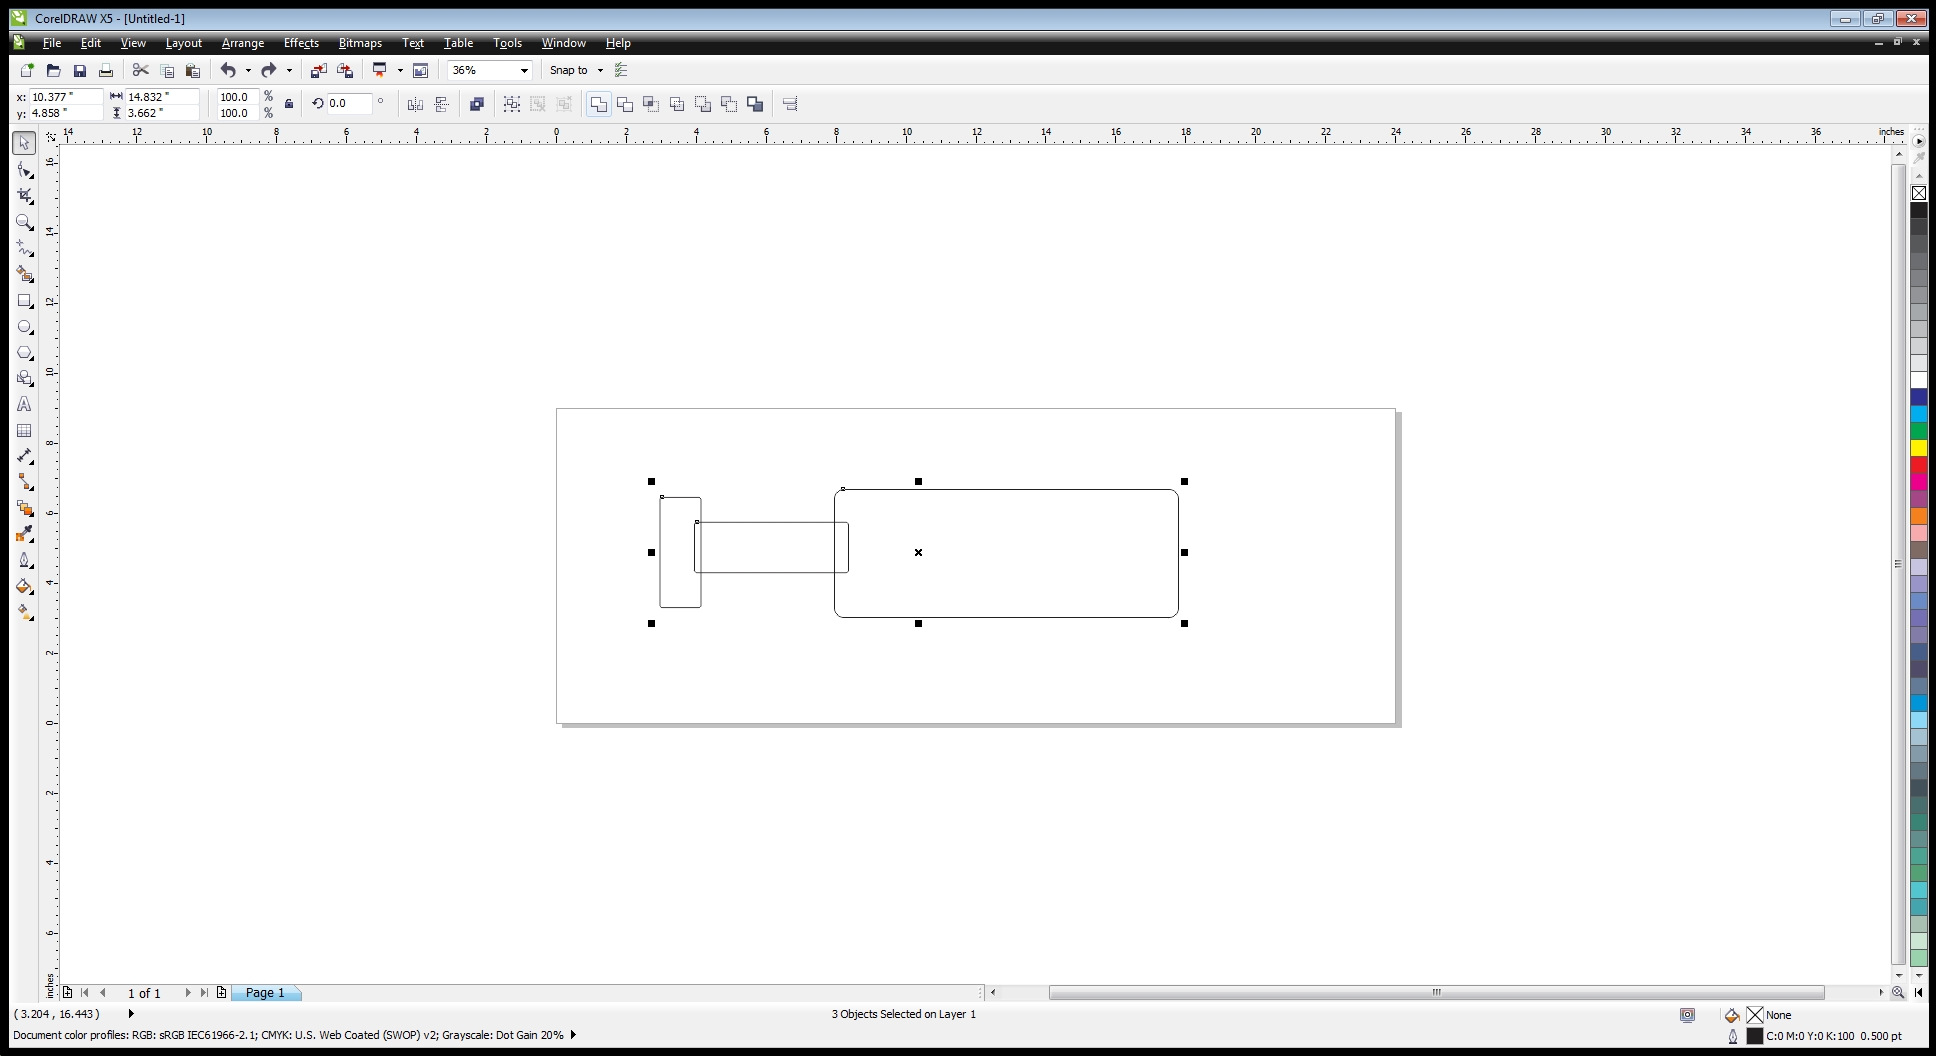Screen dimensions: 1936x1056
Task: Select the Interactive Fill tool
Action: tap(24, 612)
